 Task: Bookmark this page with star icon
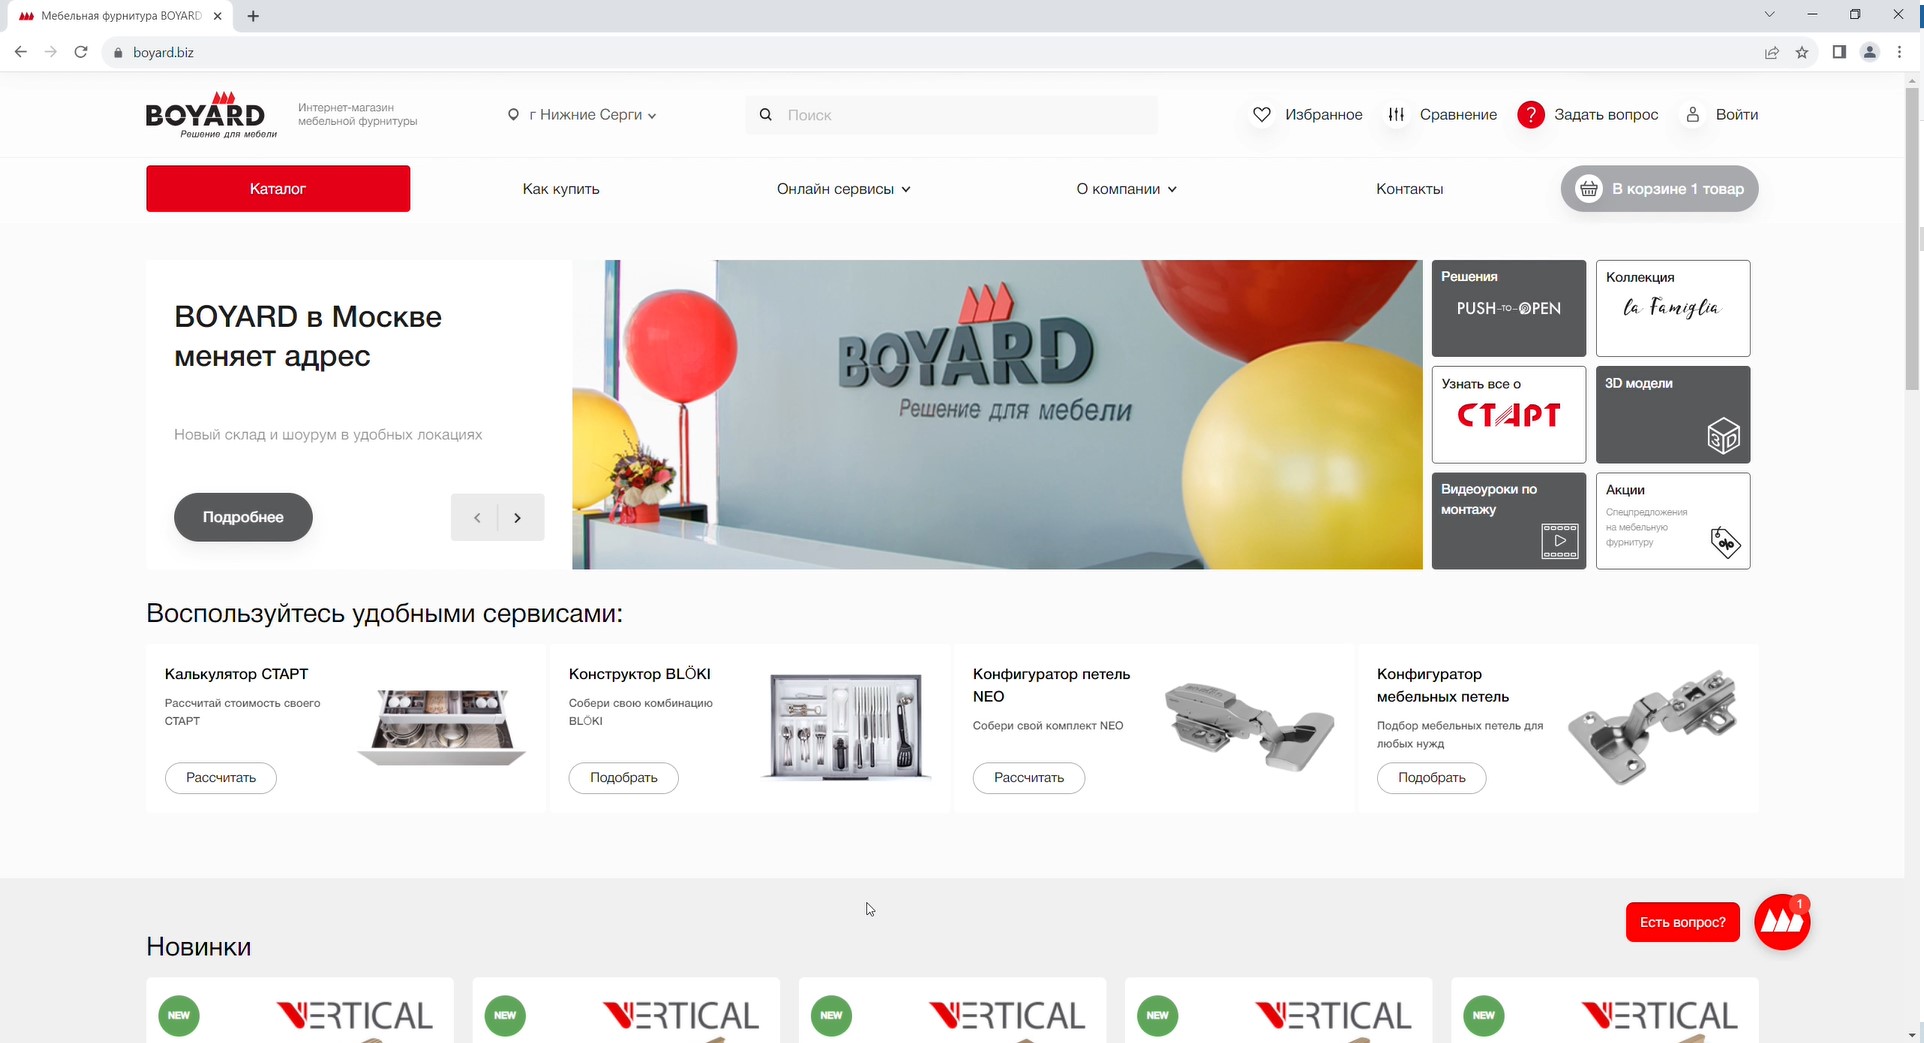point(1802,52)
